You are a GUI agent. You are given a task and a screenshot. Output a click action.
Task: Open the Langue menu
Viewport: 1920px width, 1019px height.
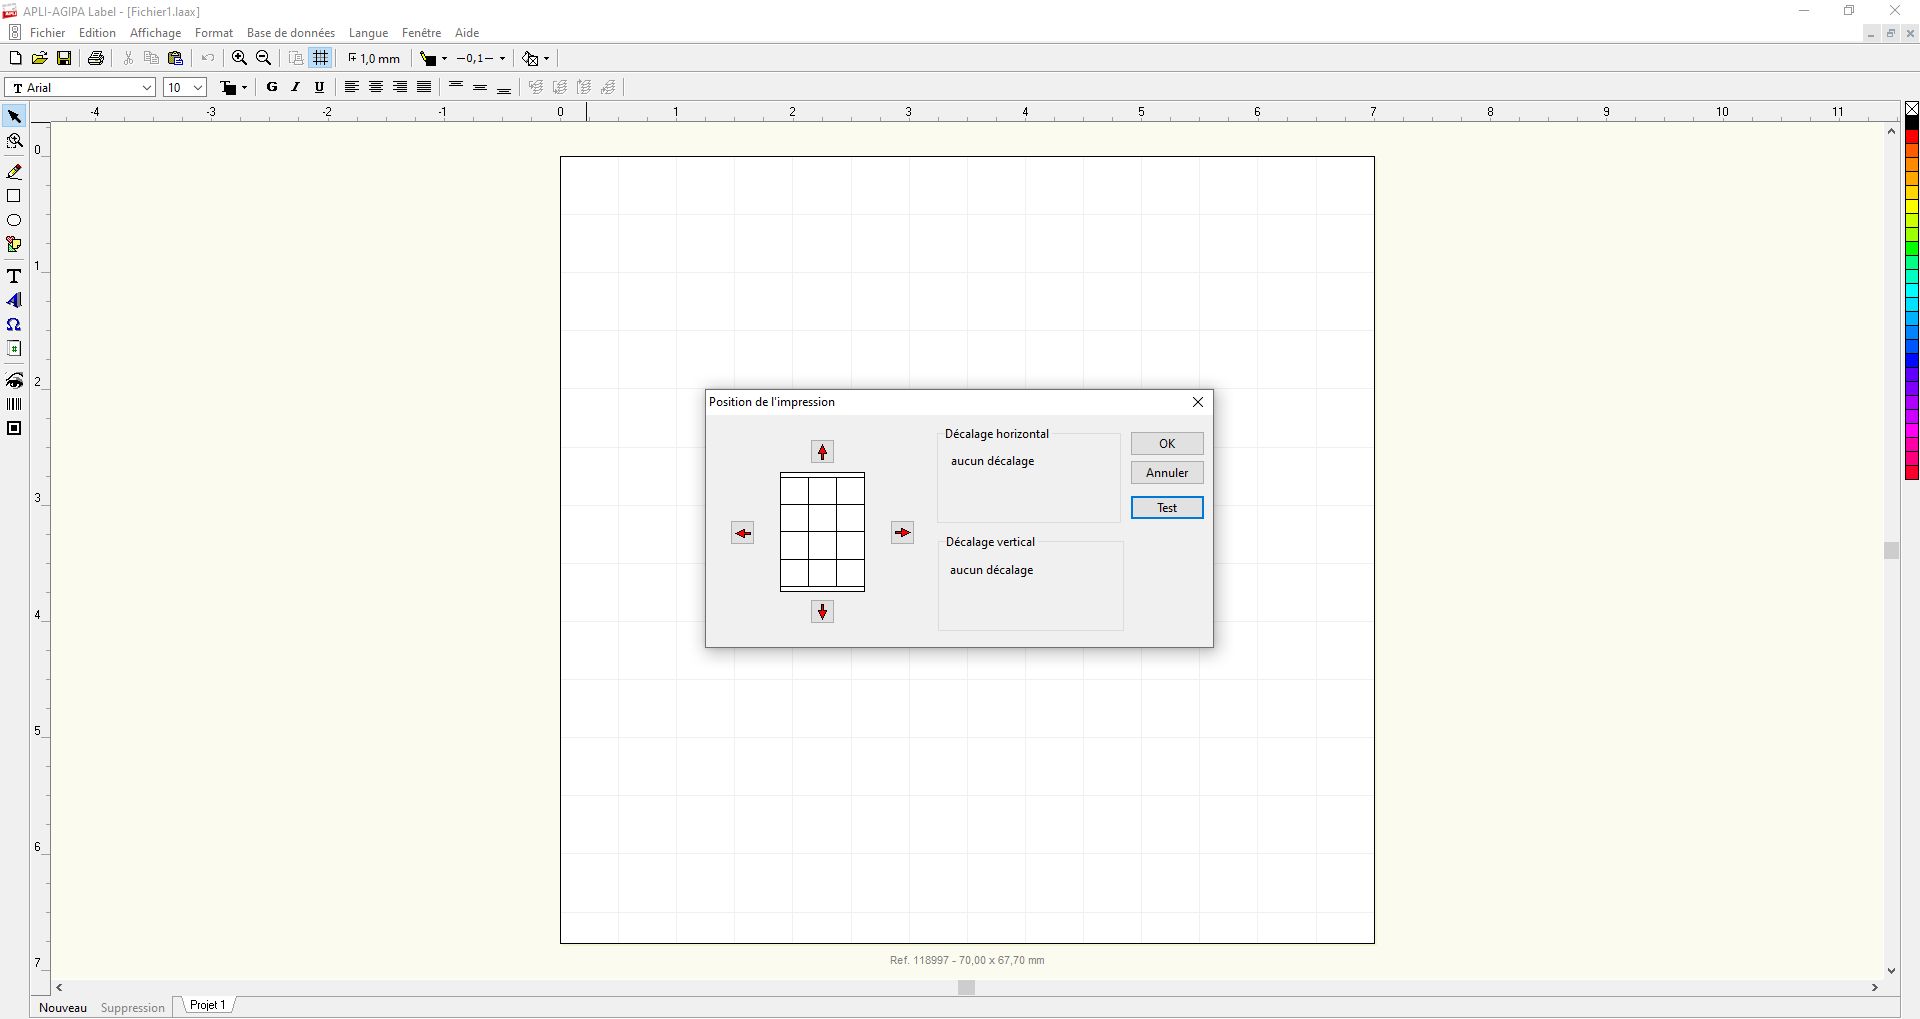coord(368,33)
